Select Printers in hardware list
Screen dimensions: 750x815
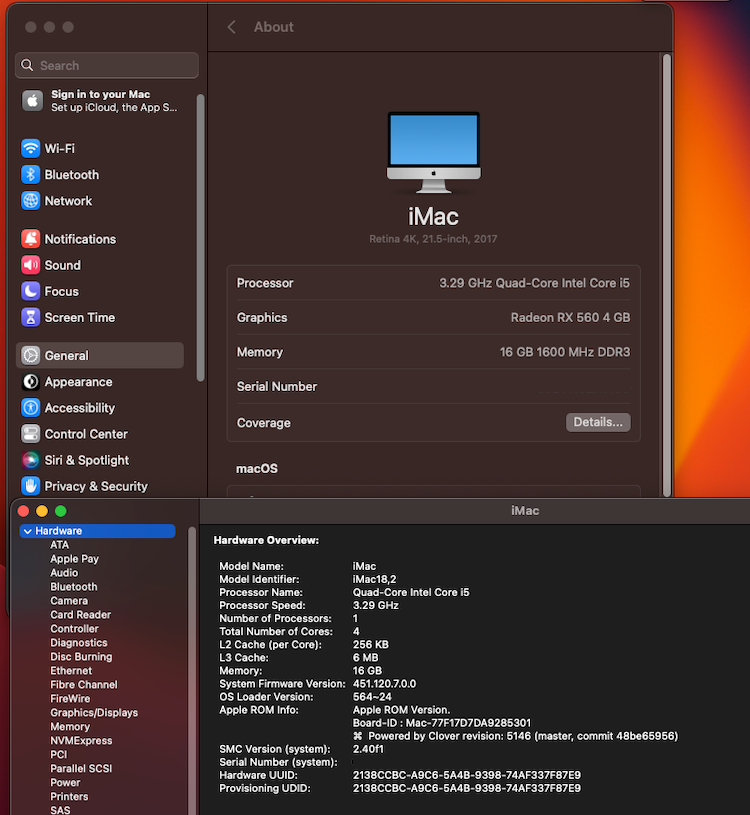point(69,797)
